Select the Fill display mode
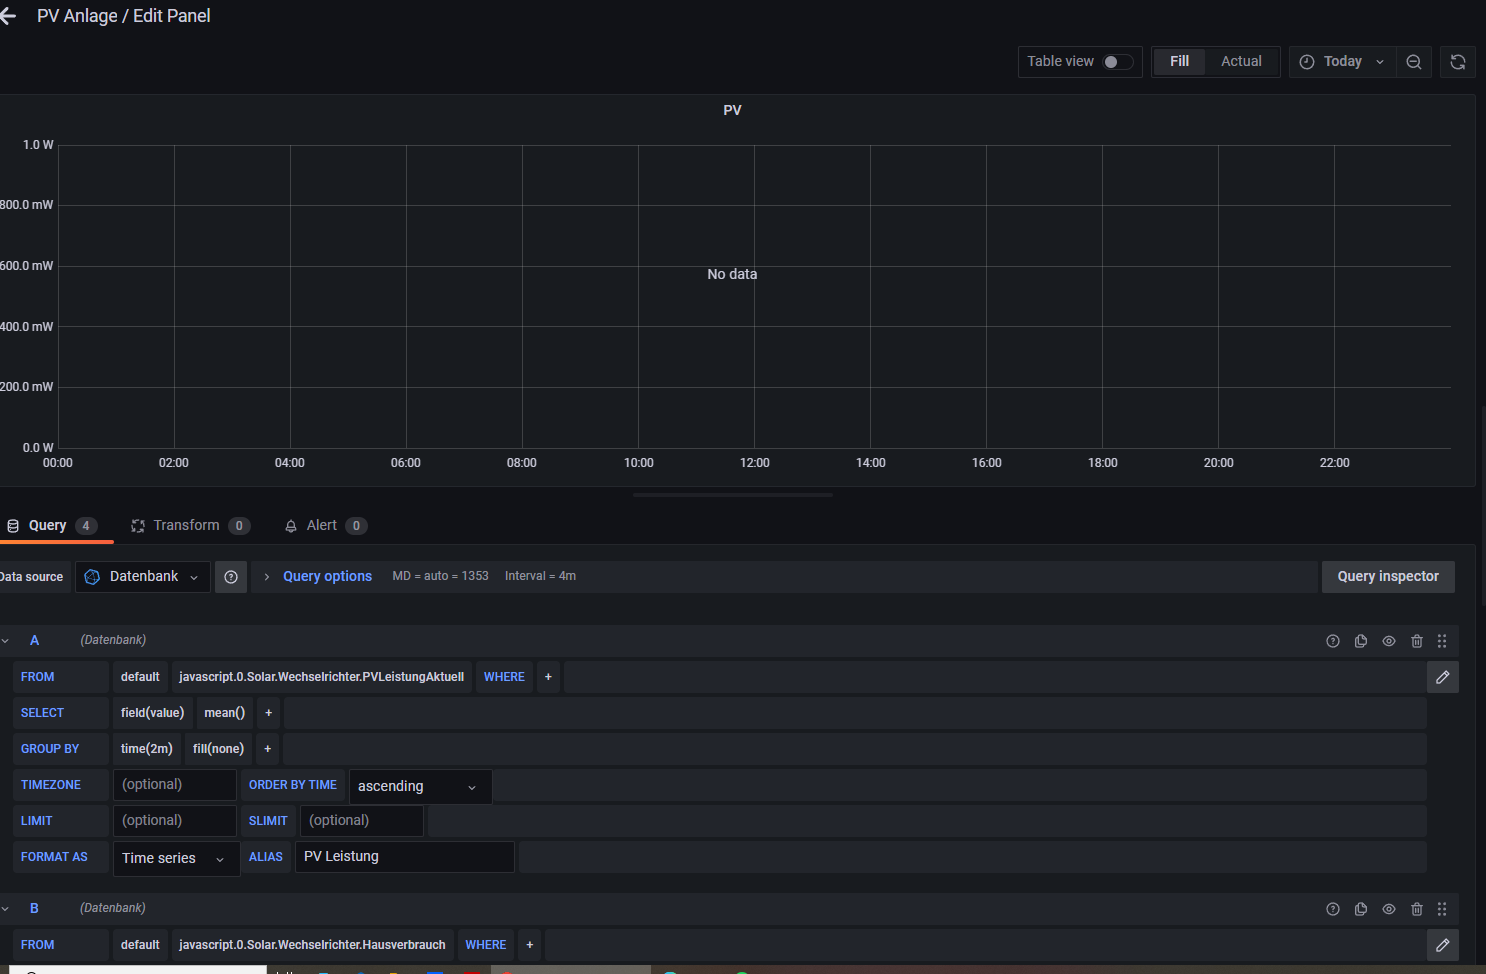This screenshot has width=1486, height=974. (1179, 62)
